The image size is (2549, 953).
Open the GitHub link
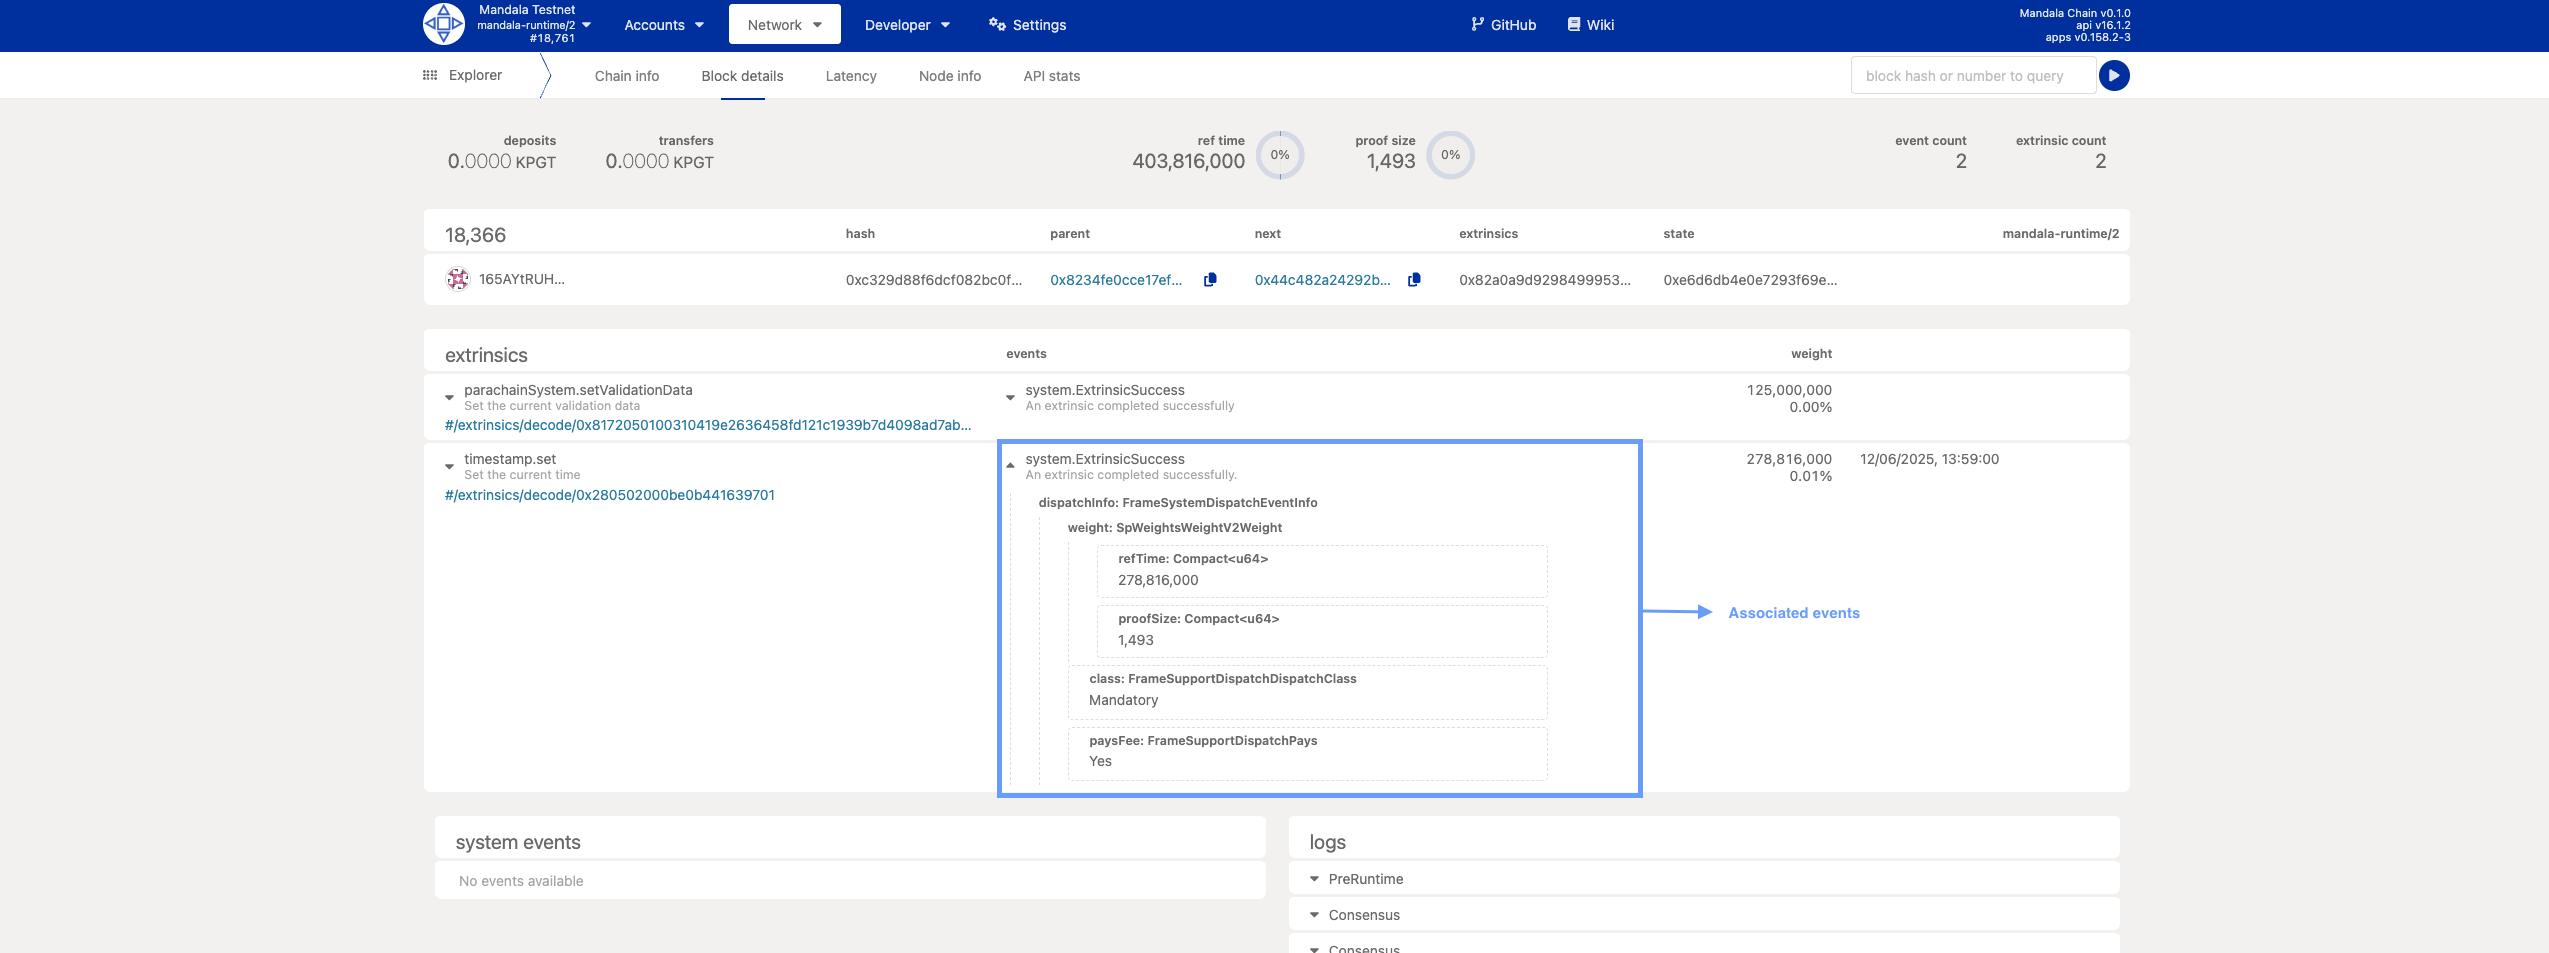pos(1503,25)
